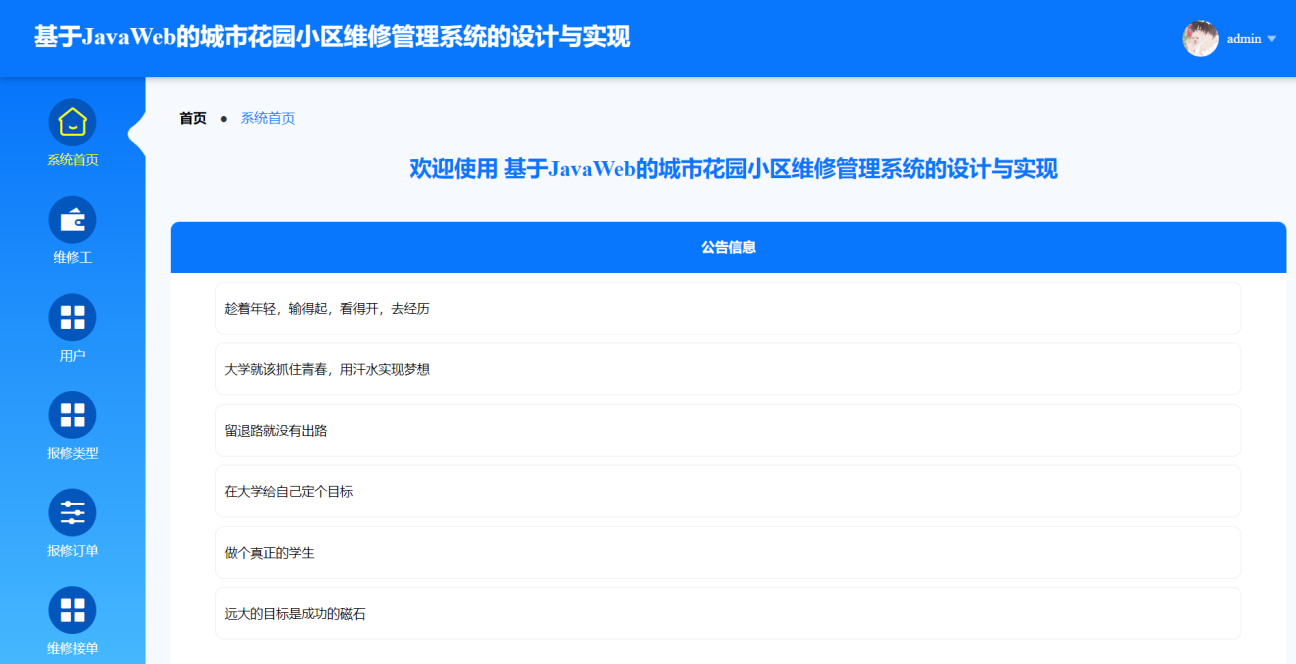Open 报修类型 sidebar menu label
Viewport: 1296px width, 664px height.
(73, 453)
